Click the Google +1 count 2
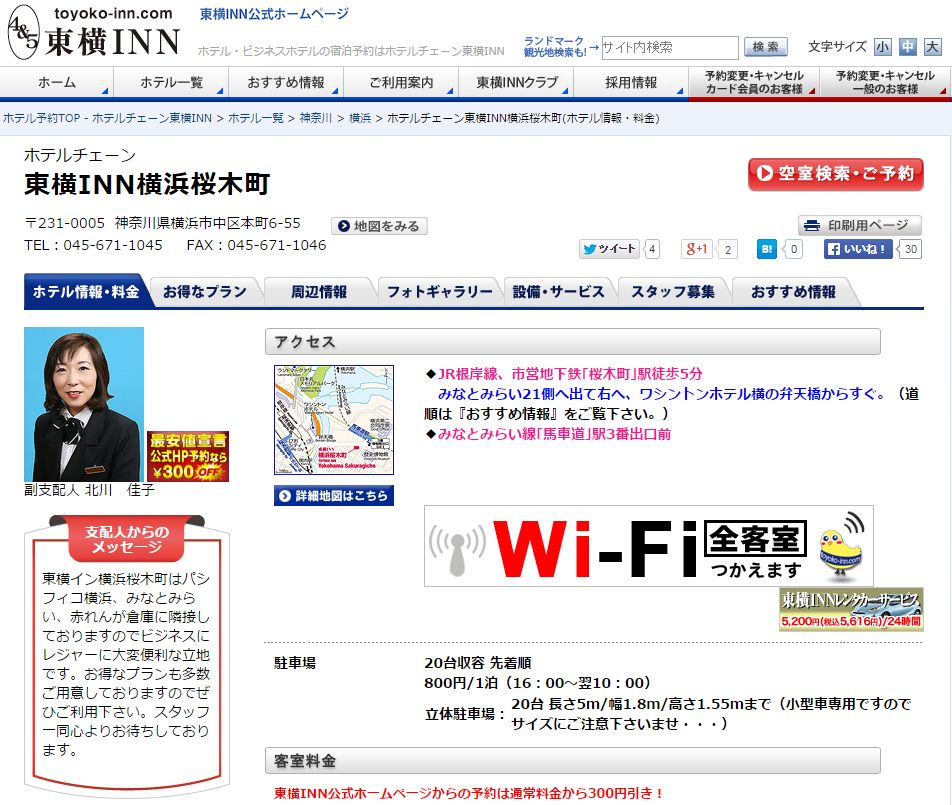 pyautogui.click(x=728, y=249)
